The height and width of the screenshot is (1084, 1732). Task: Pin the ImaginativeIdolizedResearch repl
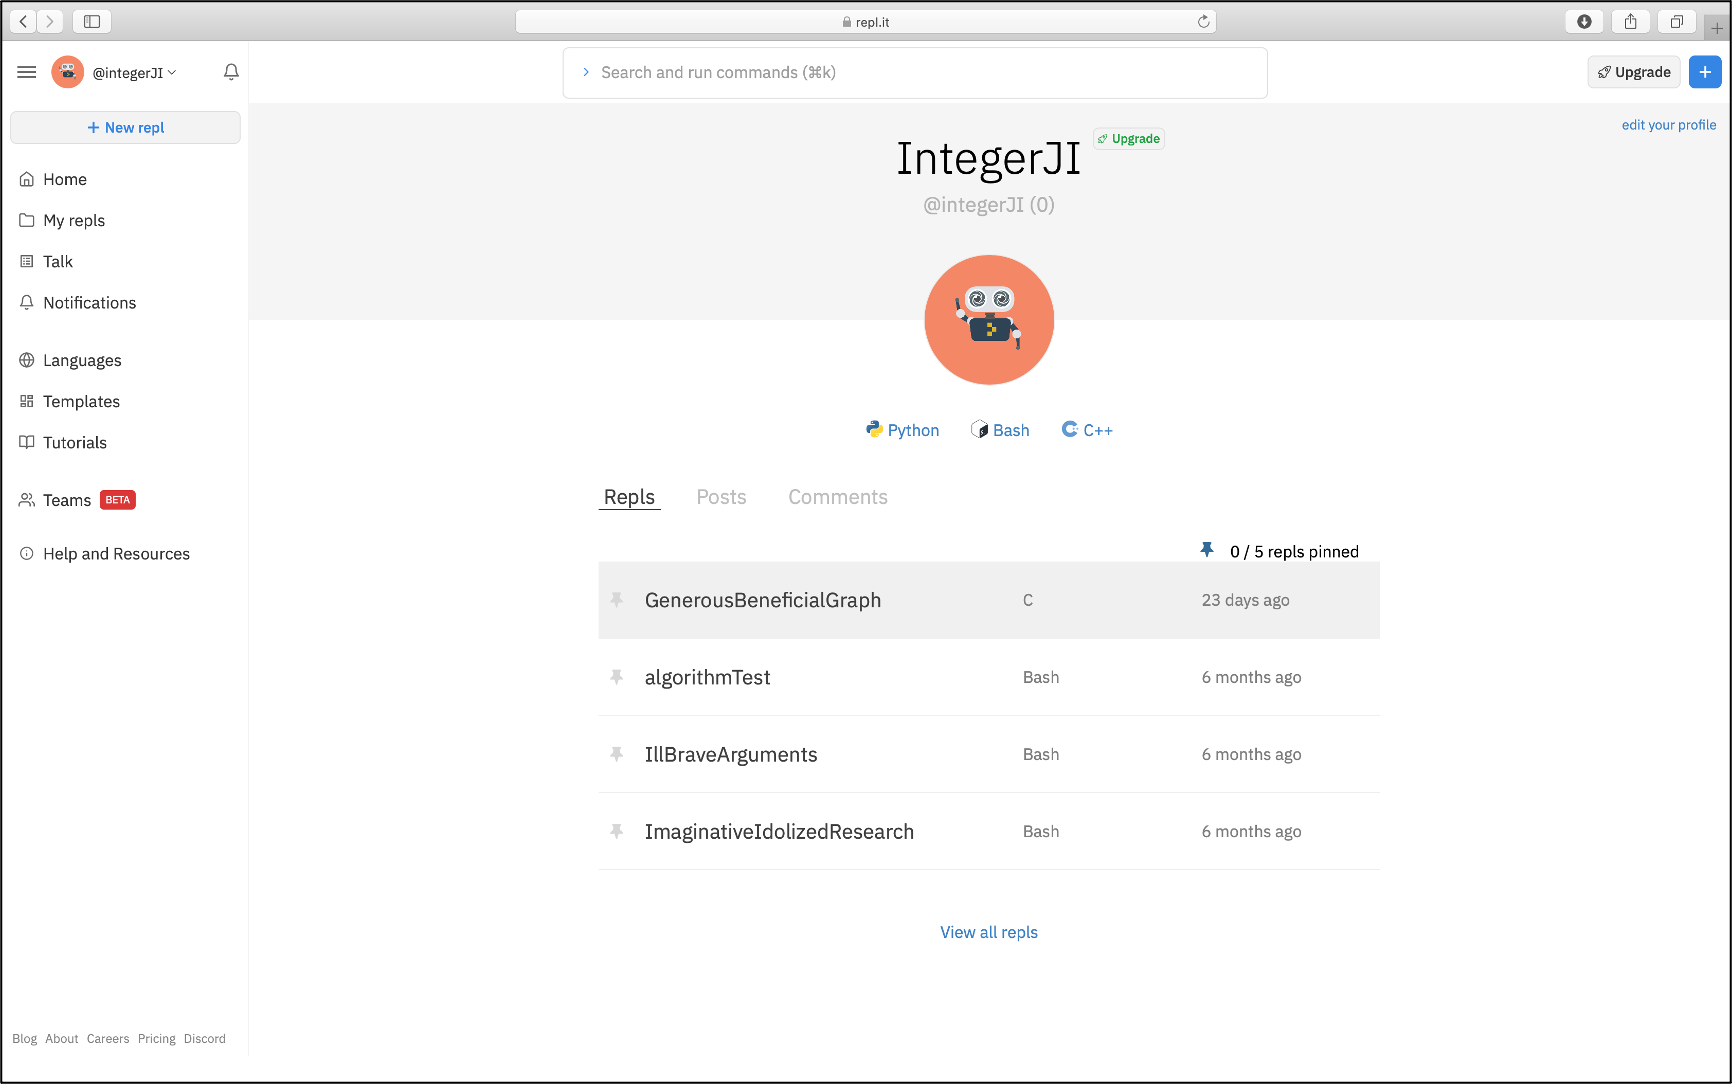pyautogui.click(x=617, y=831)
